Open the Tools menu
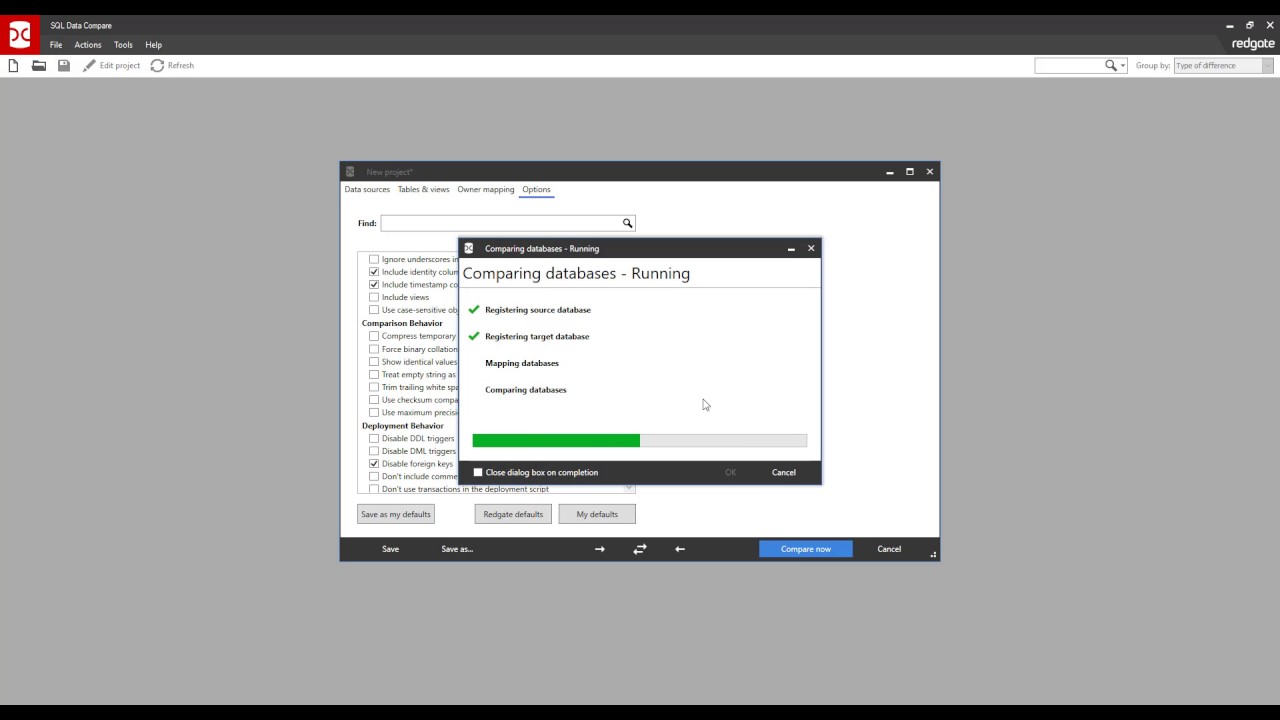 [123, 45]
